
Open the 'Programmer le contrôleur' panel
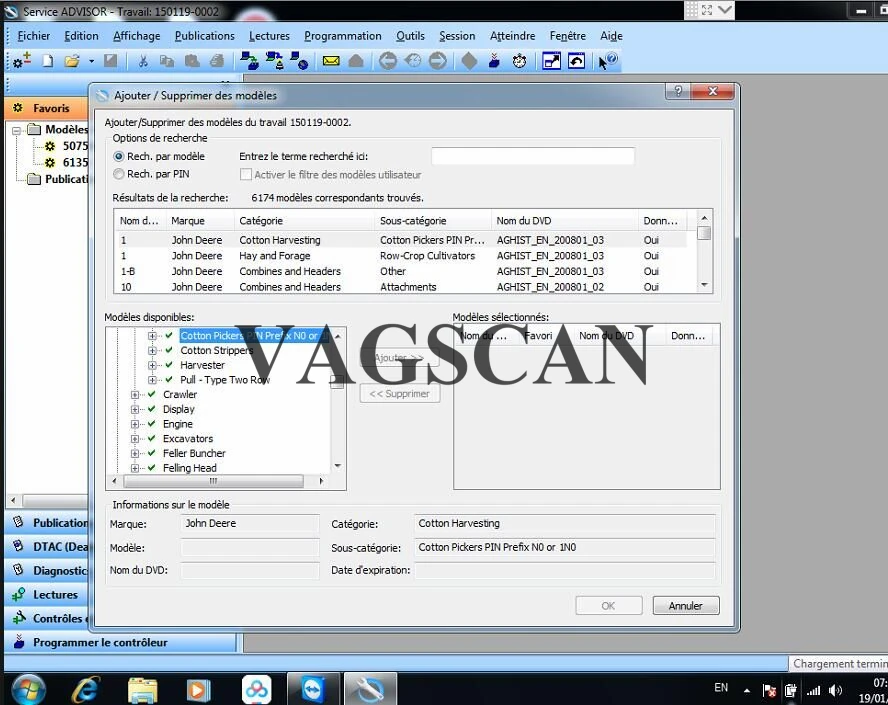[x=120, y=642]
